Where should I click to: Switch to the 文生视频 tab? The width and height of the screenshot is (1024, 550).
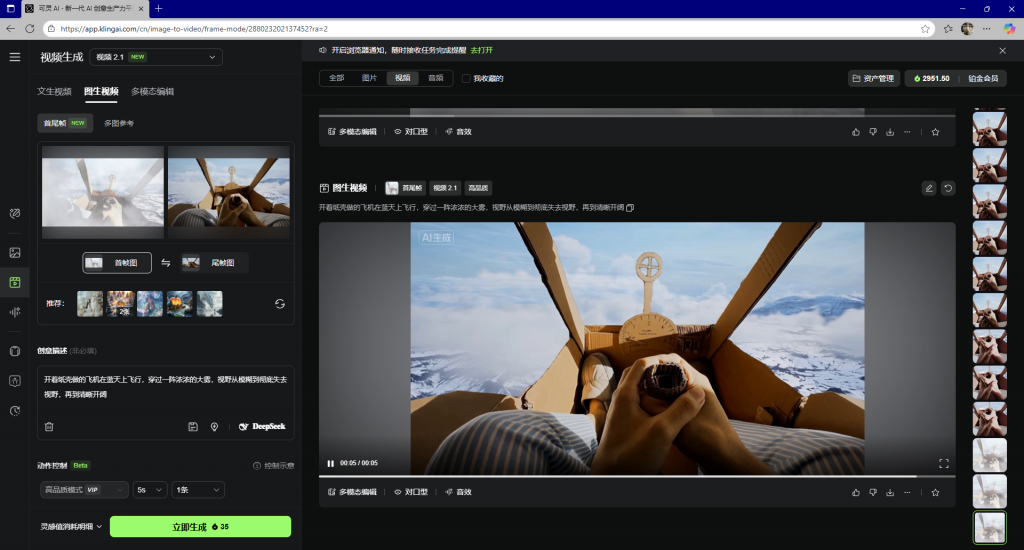55,91
